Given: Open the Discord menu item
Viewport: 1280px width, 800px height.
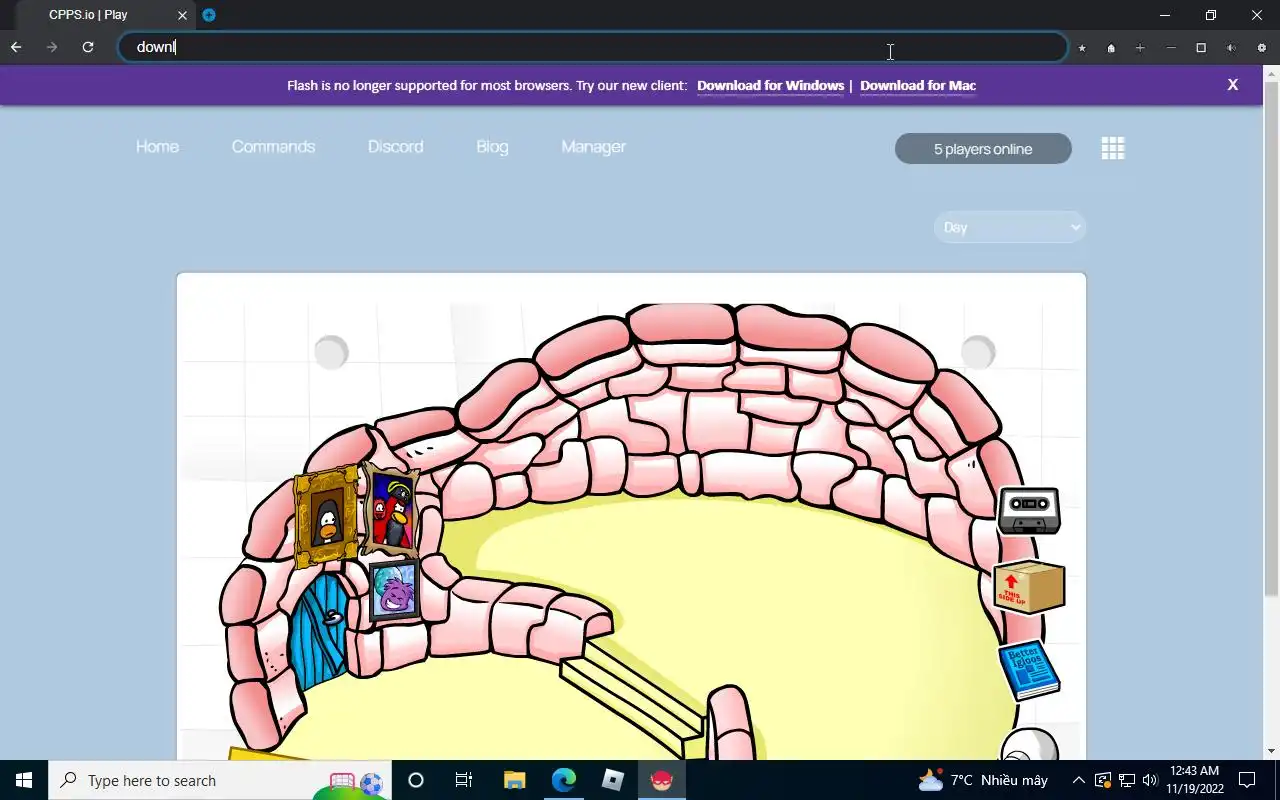Looking at the screenshot, I should point(395,146).
